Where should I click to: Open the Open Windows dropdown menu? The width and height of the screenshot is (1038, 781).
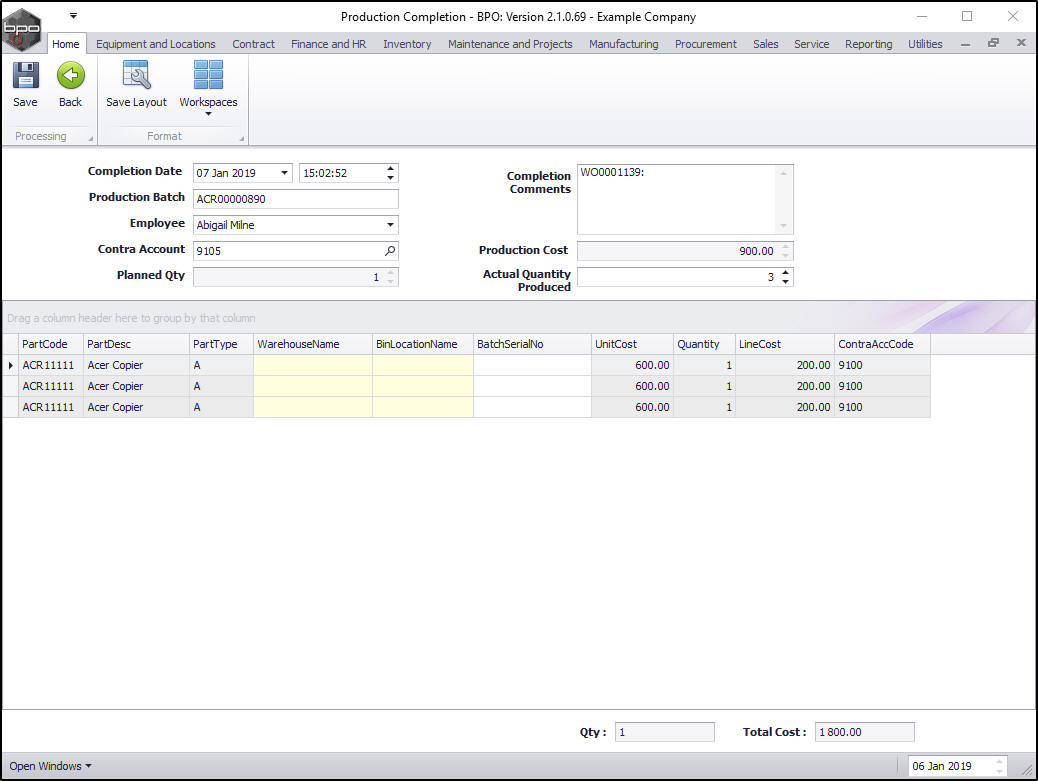click(x=50, y=766)
